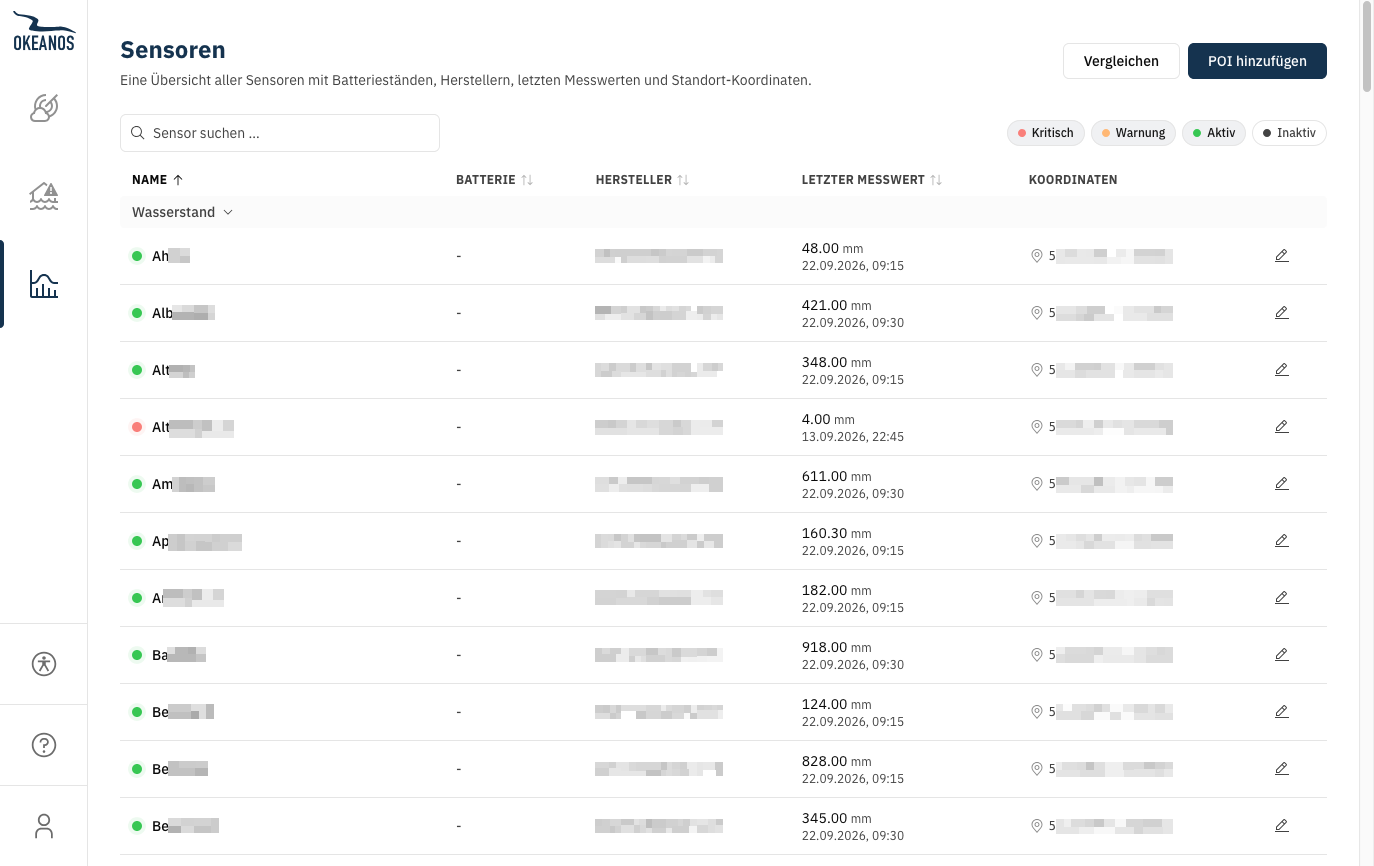Edit the sensor with 182.00 mm reading
The height and width of the screenshot is (866, 1374).
[x=1282, y=598]
